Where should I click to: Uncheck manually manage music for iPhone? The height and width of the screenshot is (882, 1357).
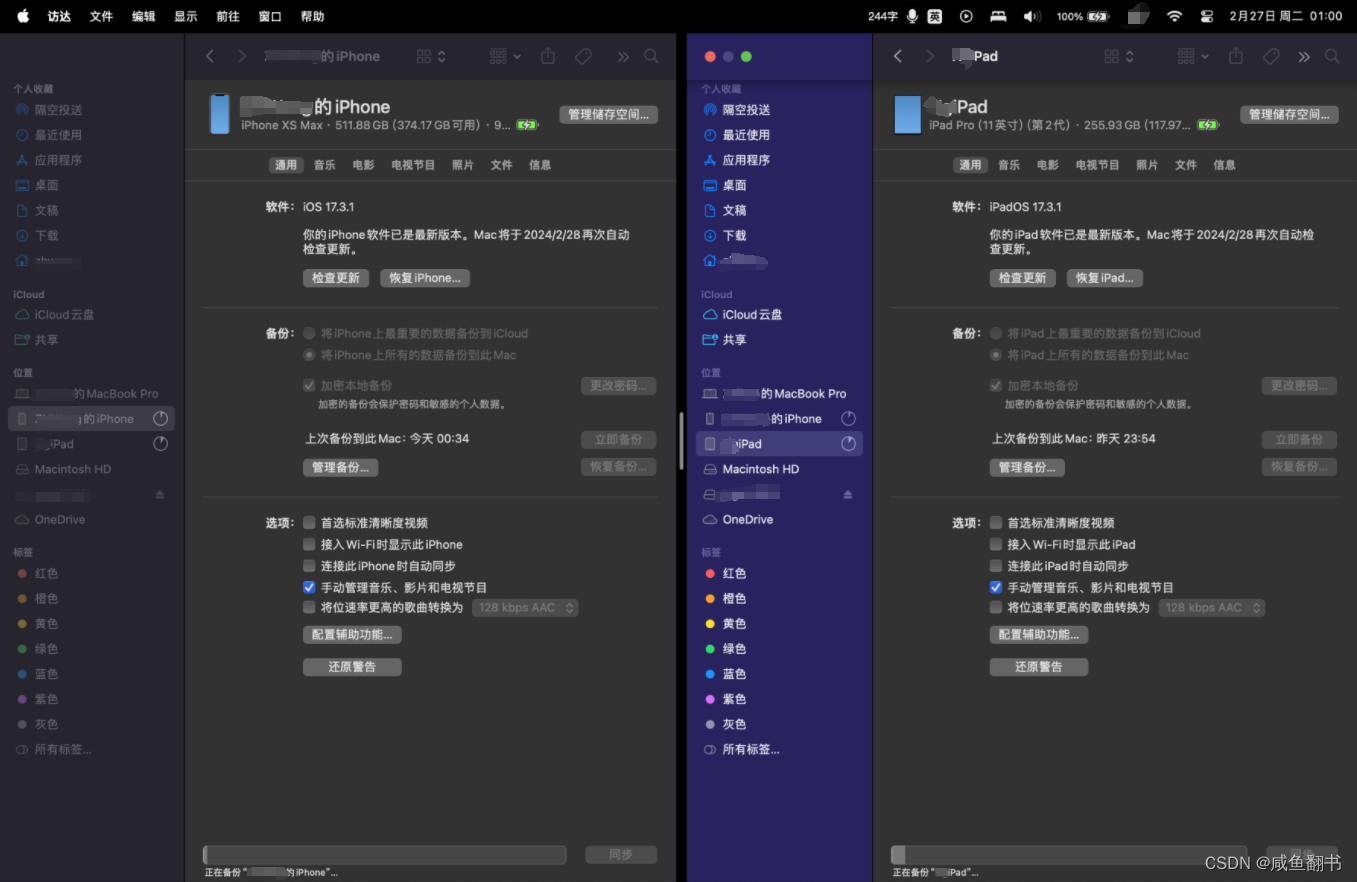(309, 588)
